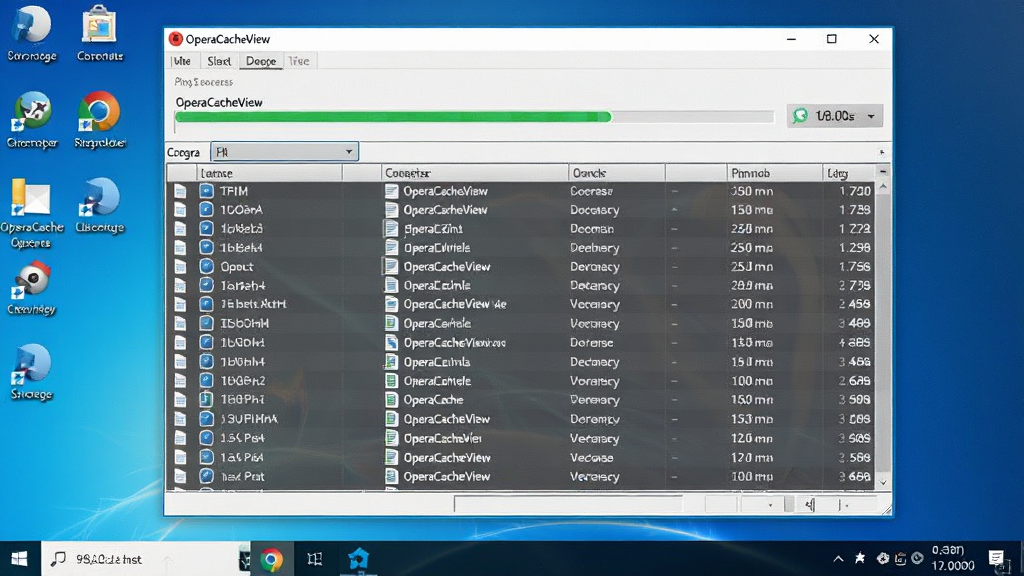Click the green refresh icon beside 18.00s

point(800,116)
